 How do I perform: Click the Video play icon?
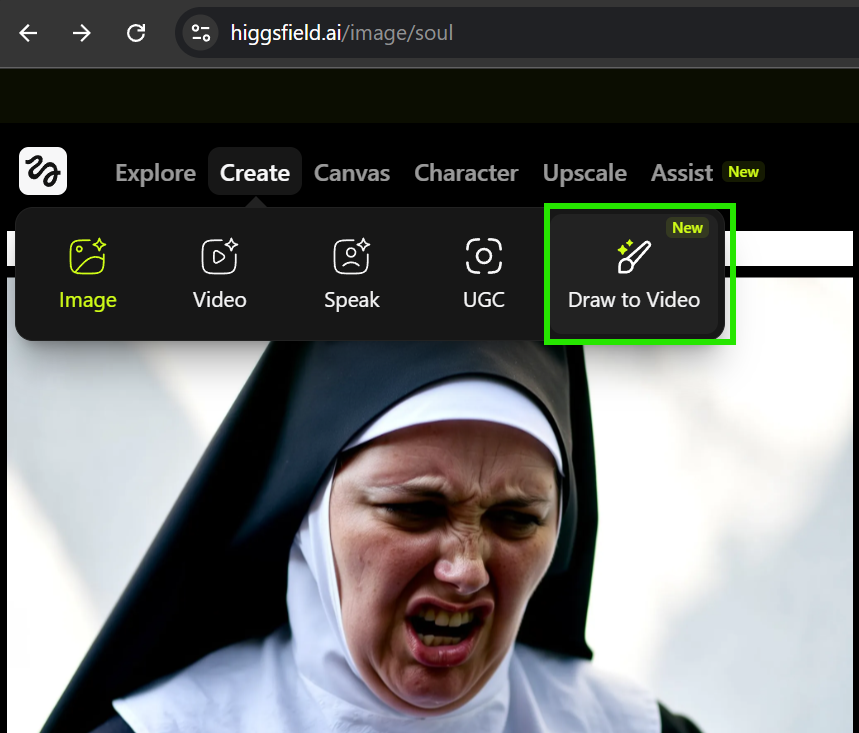(220, 256)
